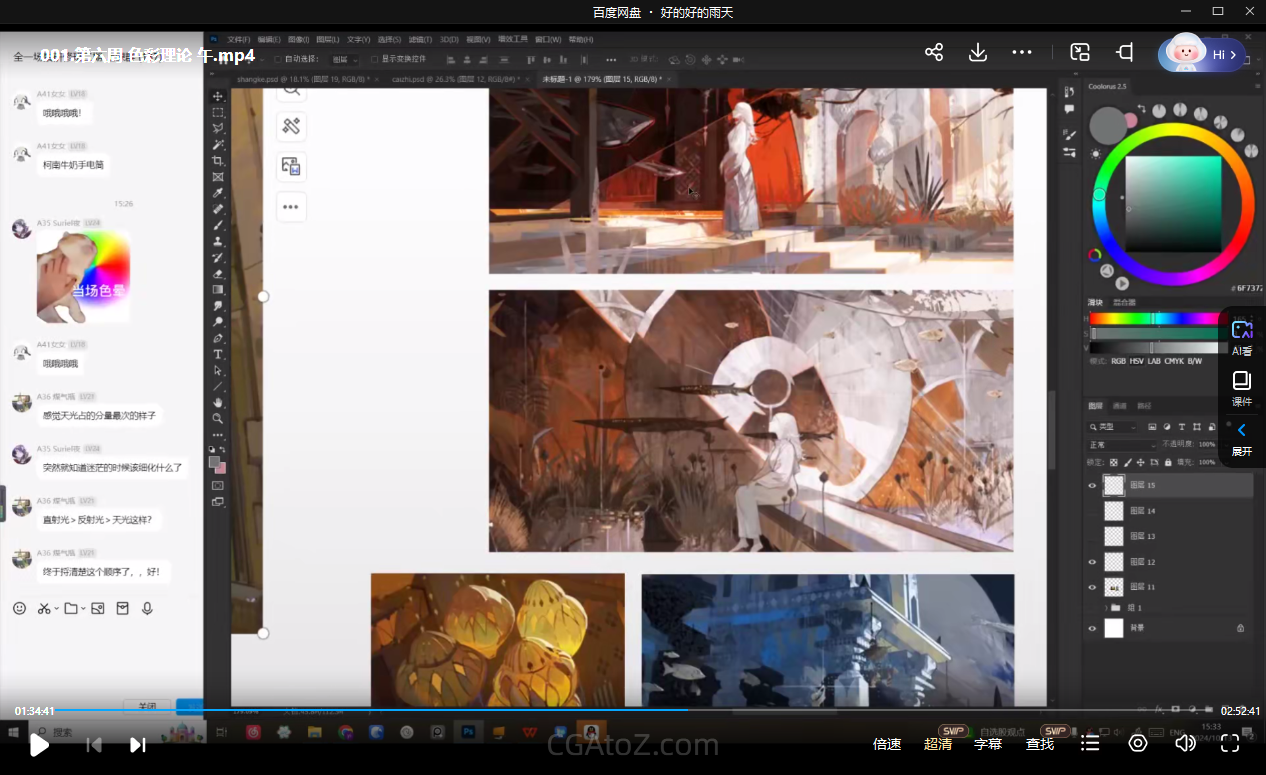Click the 查找 search button

[1040, 744]
